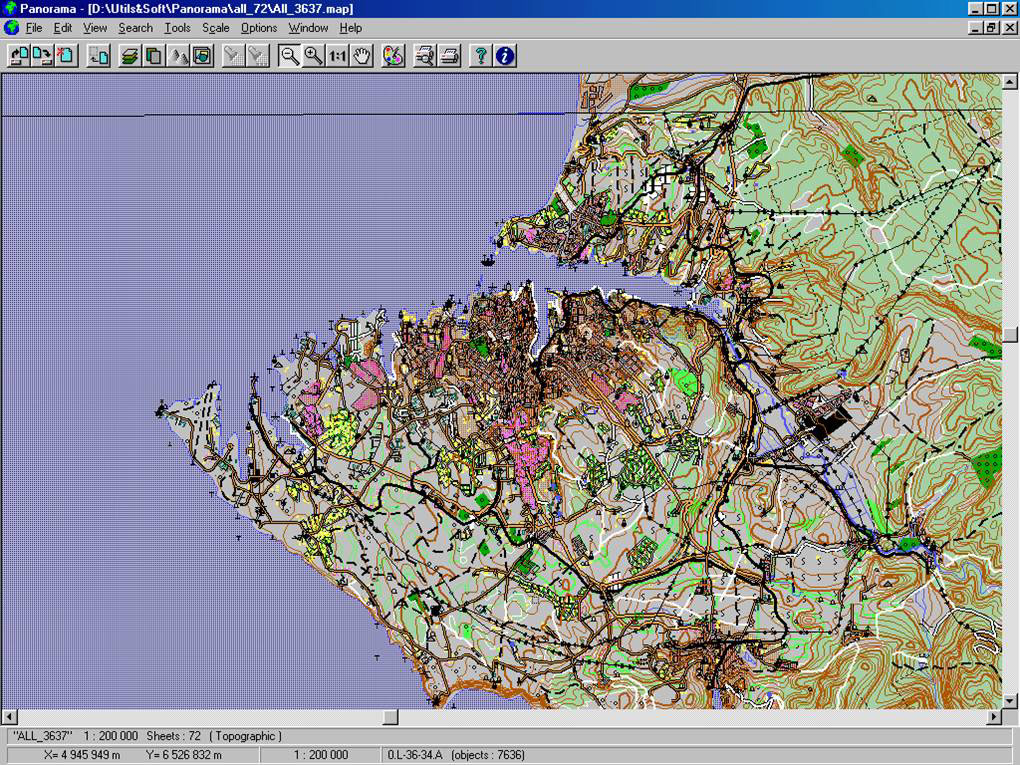
Task: Click the horizontal scrollbar thumb
Action: point(390,717)
